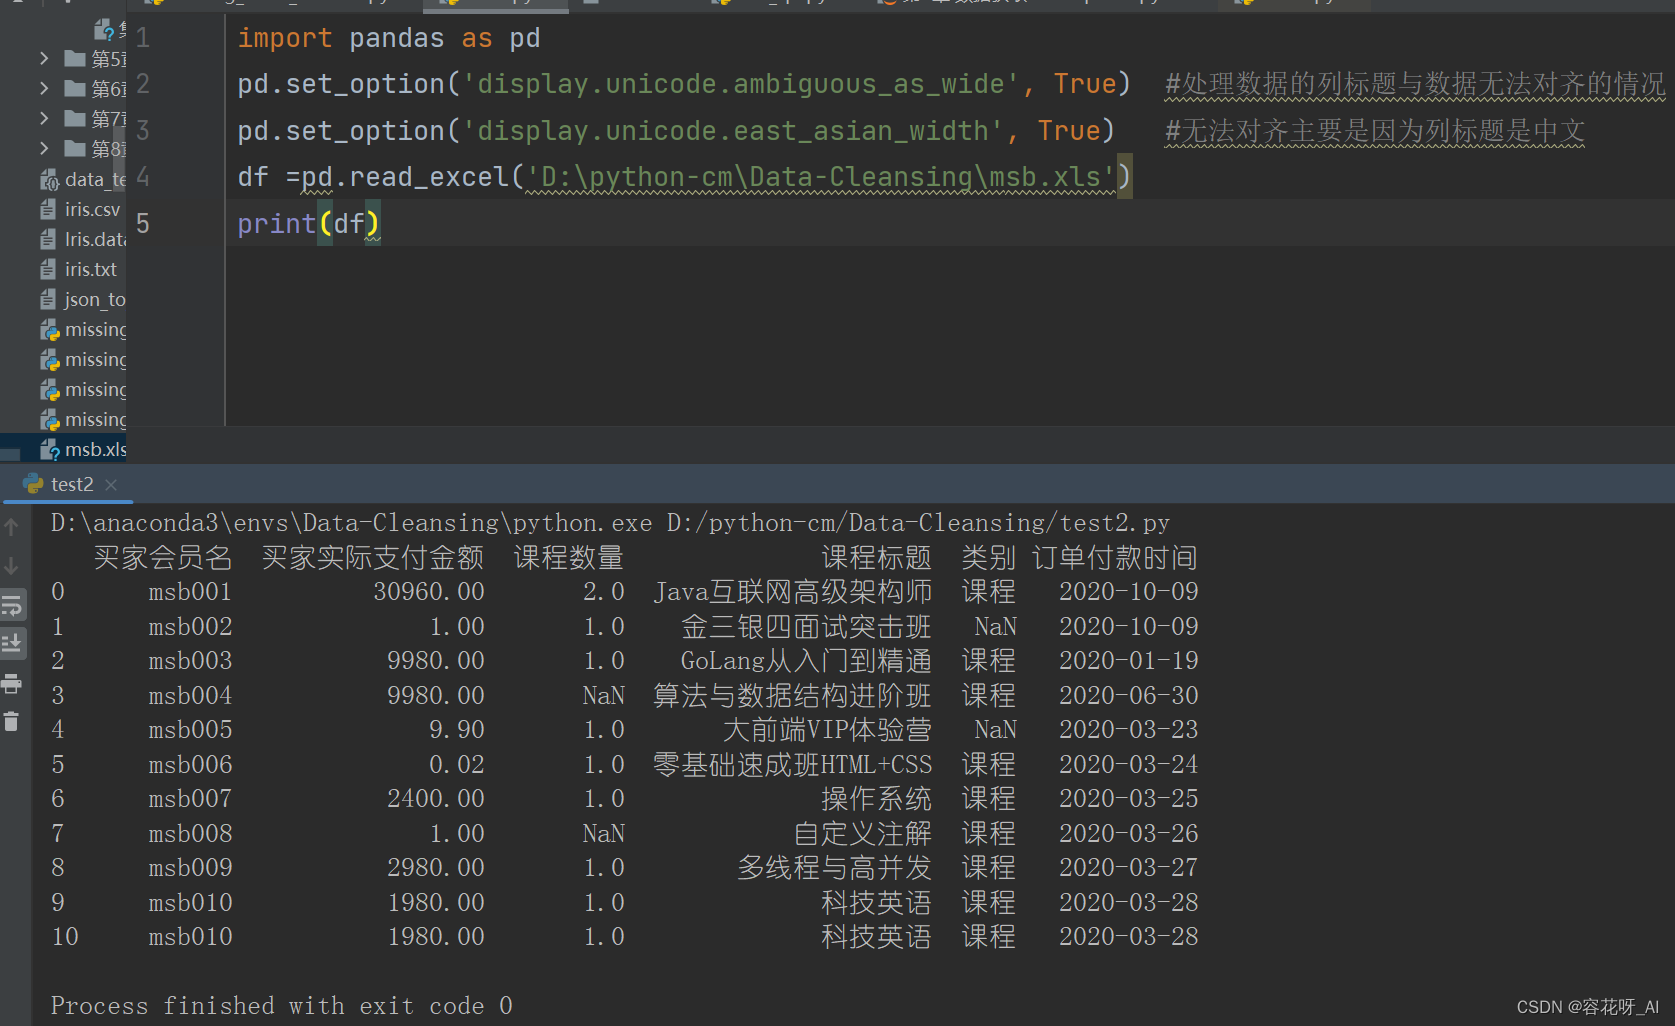Click the '订单付款时间' column header
Image resolution: width=1675 pixels, height=1026 pixels.
pyautogui.click(x=1114, y=558)
